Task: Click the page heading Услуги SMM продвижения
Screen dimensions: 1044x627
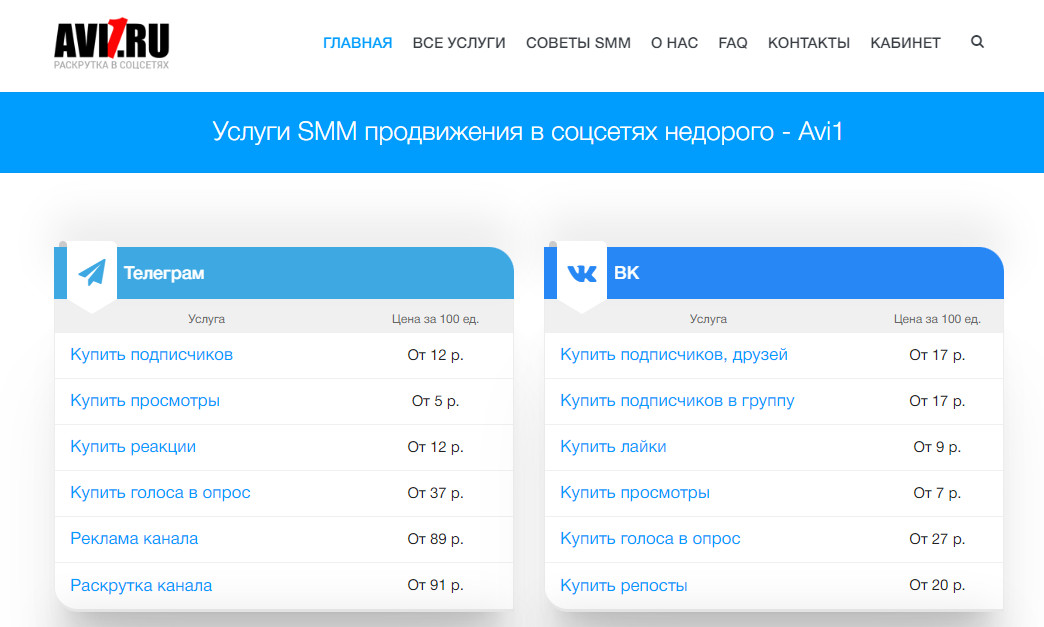Action: (527, 132)
